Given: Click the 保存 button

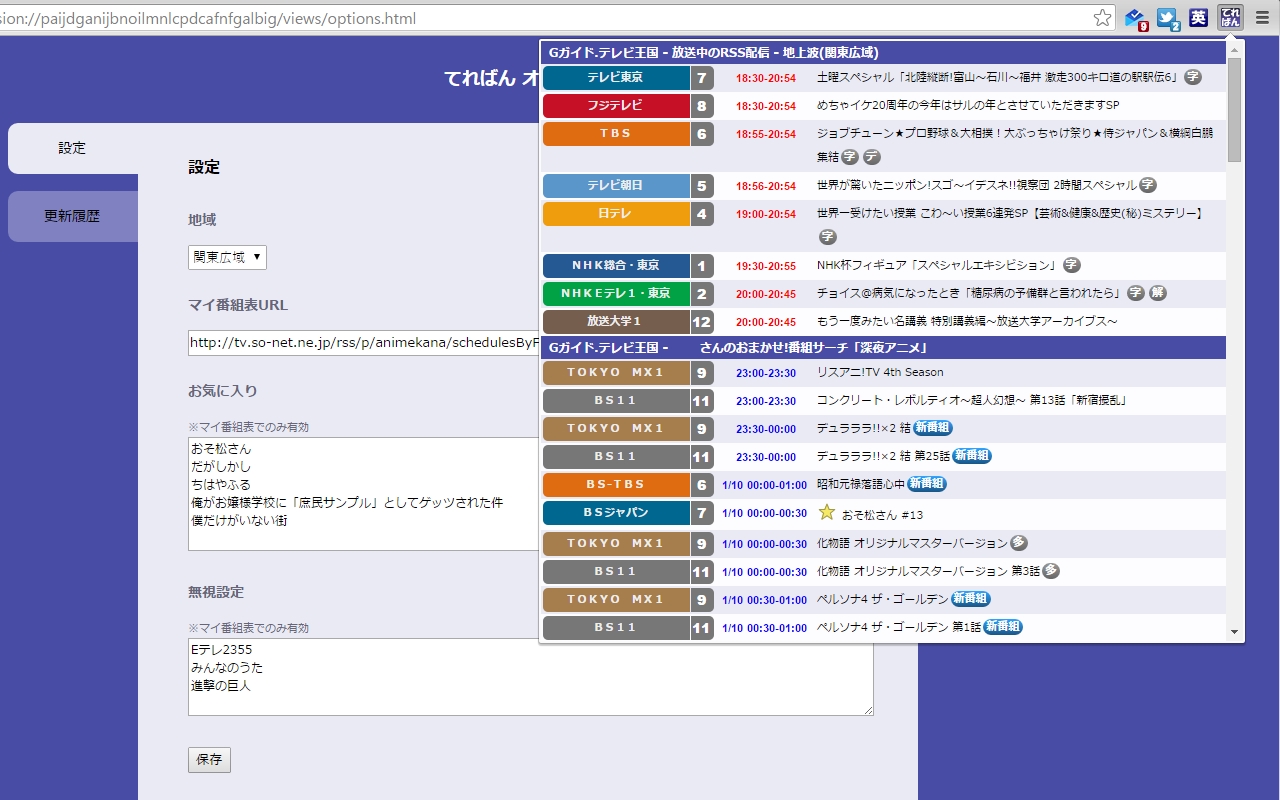Looking at the screenshot, I should tap(209, 759).
